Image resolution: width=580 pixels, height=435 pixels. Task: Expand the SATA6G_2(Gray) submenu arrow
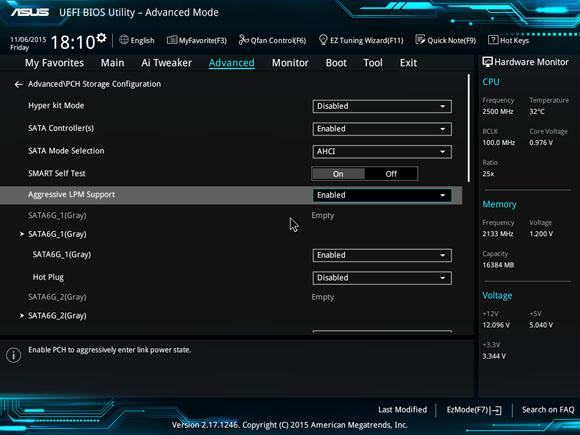22,316
